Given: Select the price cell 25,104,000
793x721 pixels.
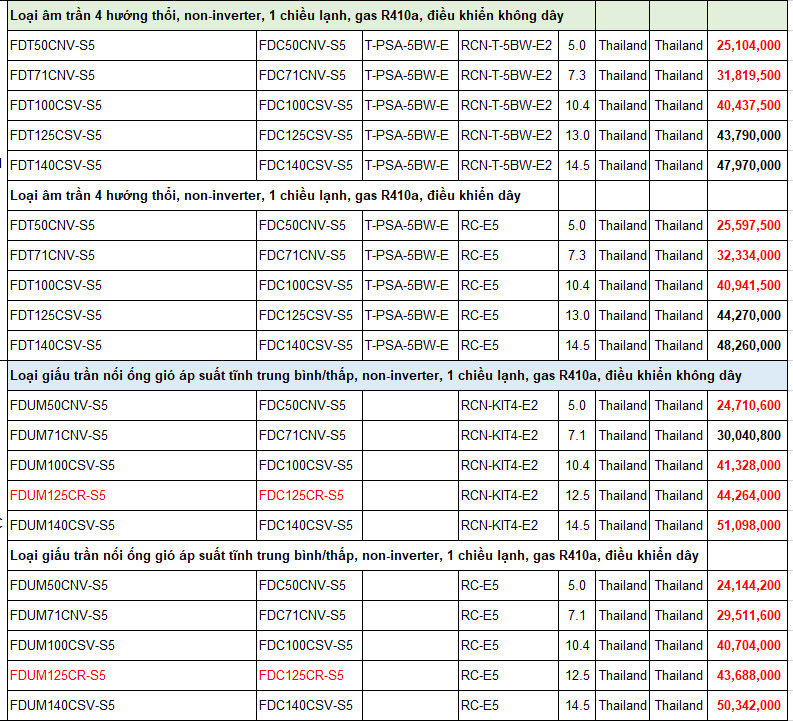Looking at the screenshot, I should tap(748, 46).
